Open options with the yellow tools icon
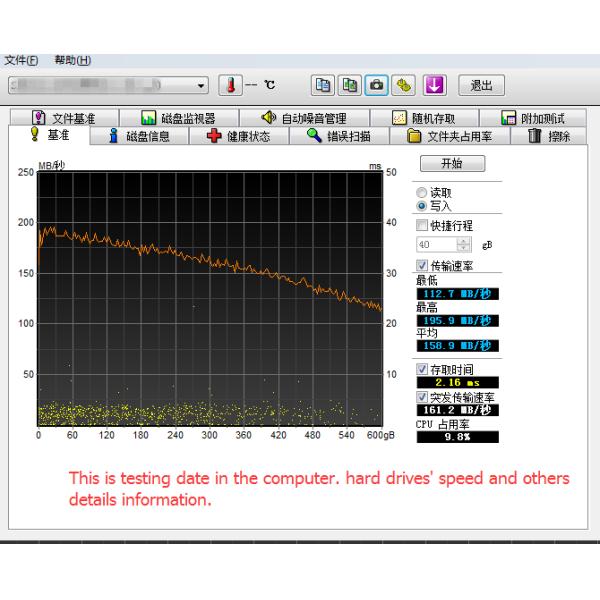This screenshot has height=600, width=600. (x=404, y=85)
